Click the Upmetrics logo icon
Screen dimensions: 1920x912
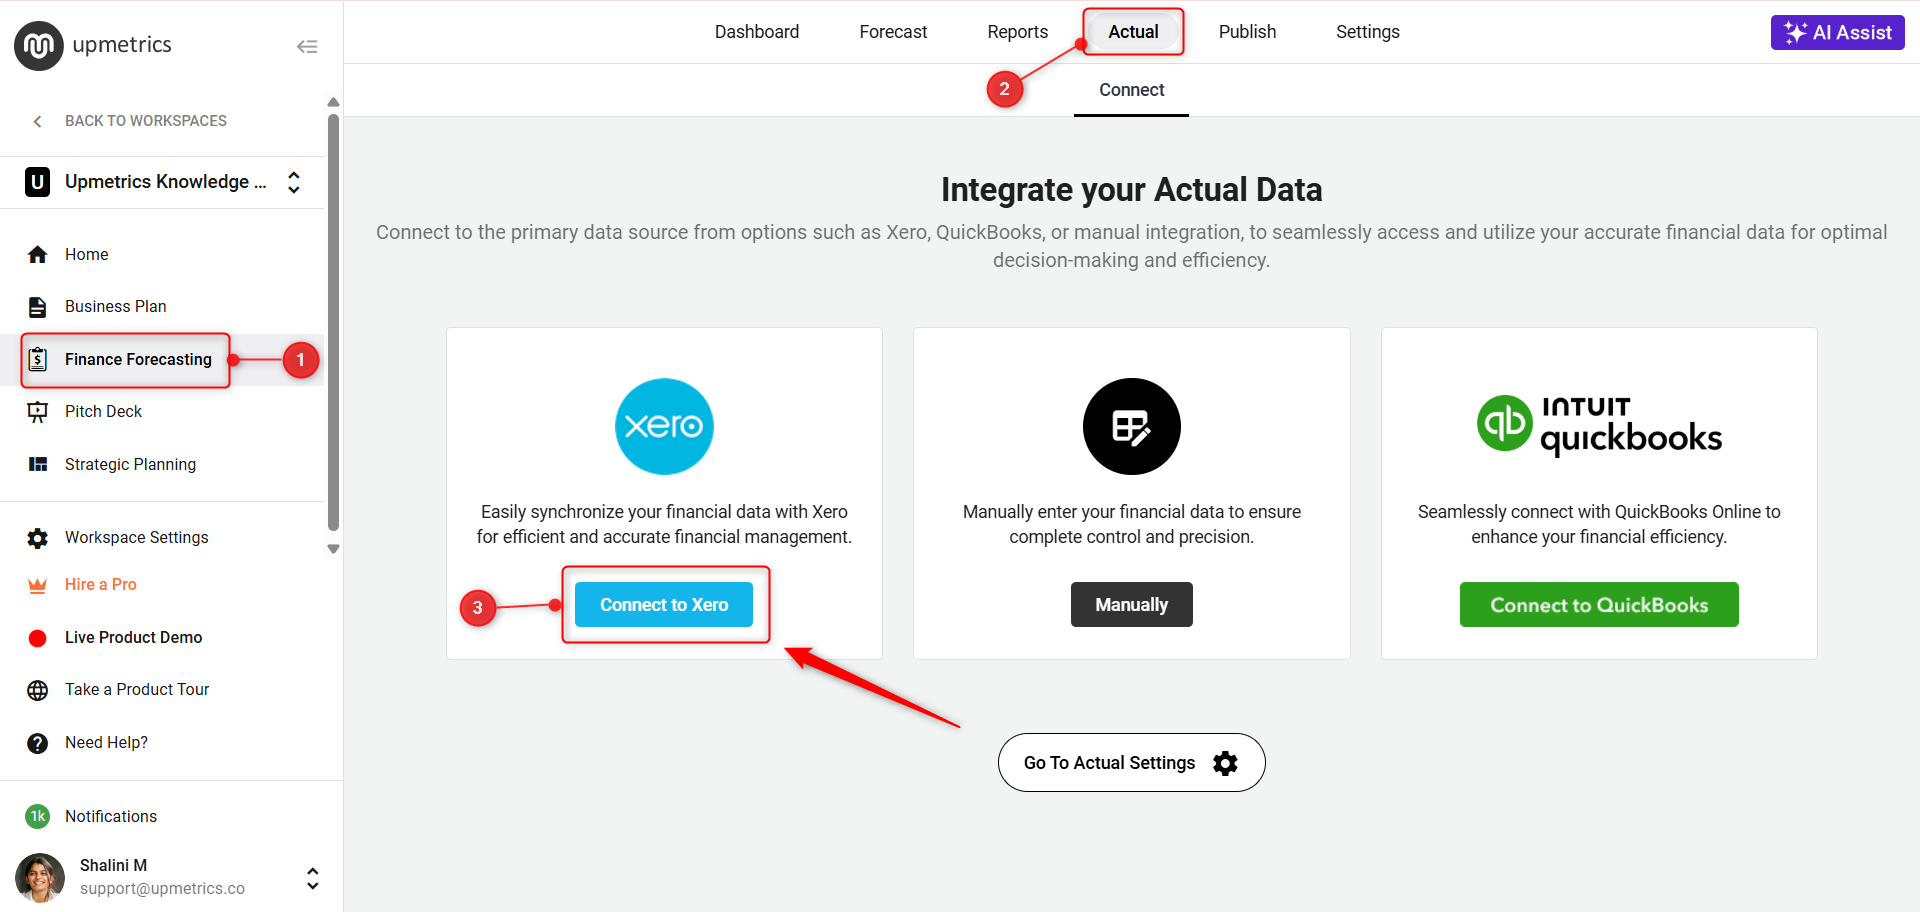[38, 46]
